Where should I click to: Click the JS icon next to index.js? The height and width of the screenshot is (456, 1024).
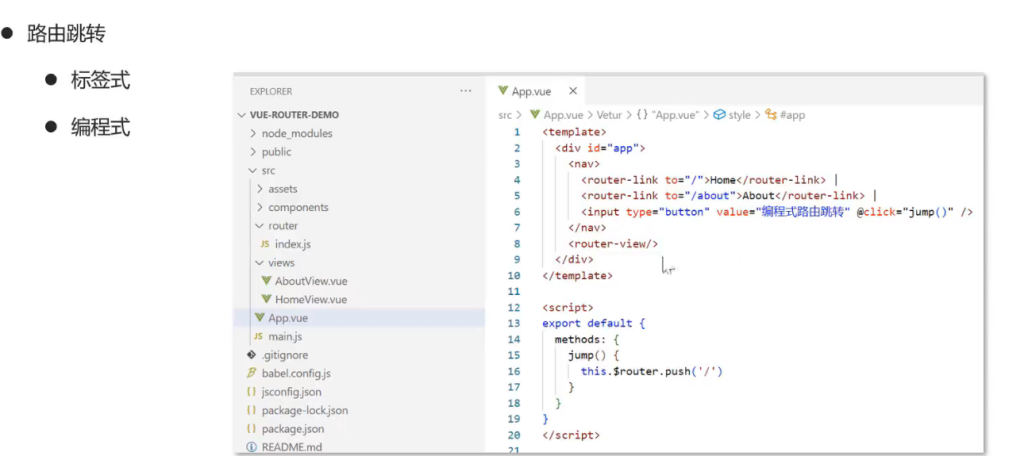[x=264, y=244]
